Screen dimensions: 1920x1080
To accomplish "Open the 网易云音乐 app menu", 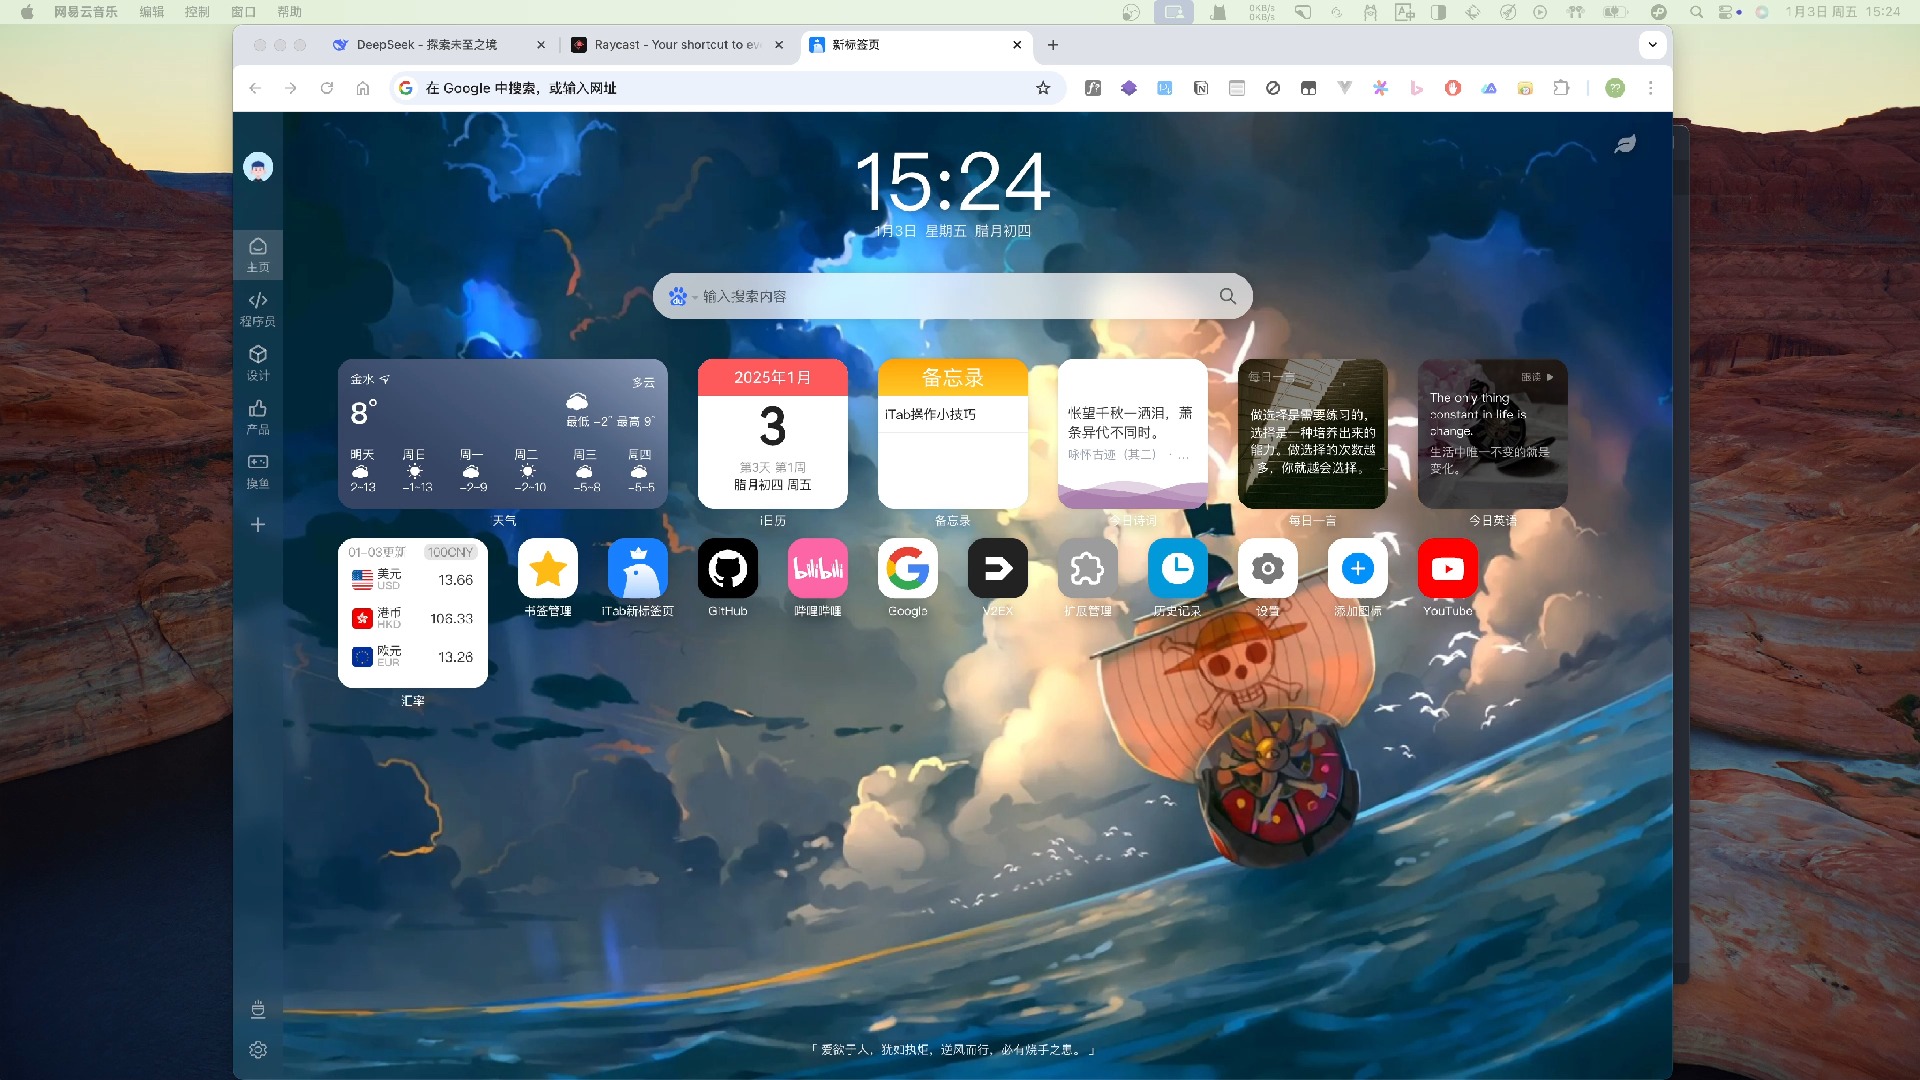I will [86, 12].
